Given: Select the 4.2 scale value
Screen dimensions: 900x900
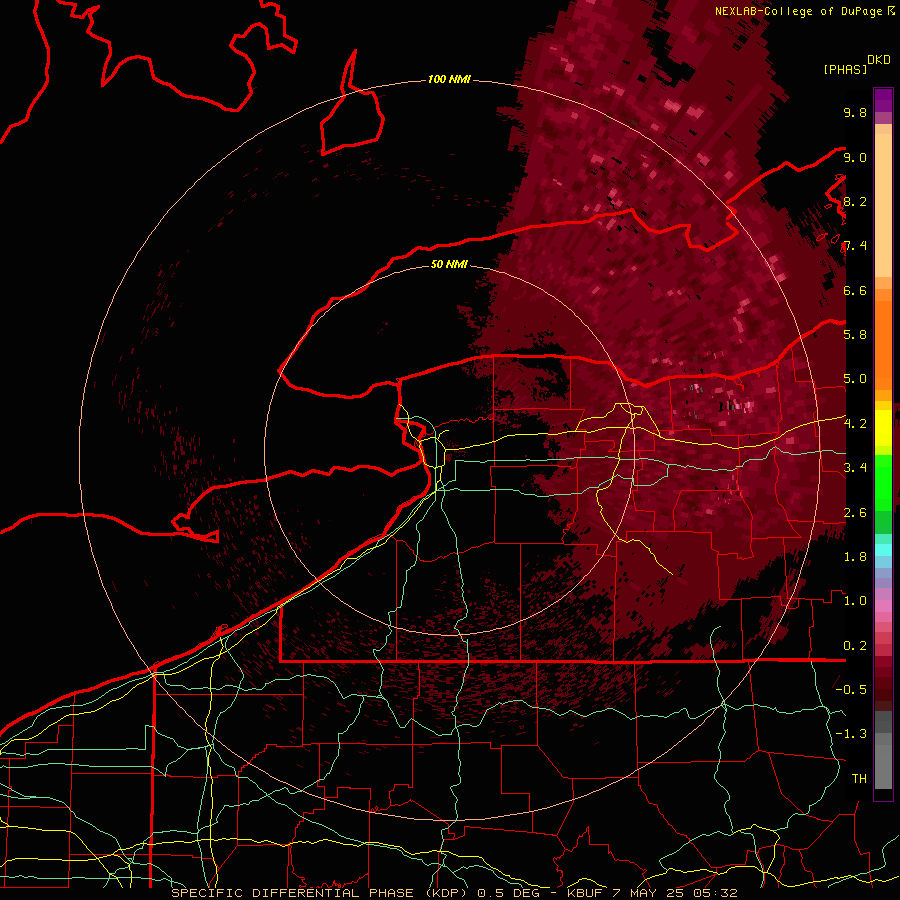Looking at the screenshot, I should coord(855,424).
